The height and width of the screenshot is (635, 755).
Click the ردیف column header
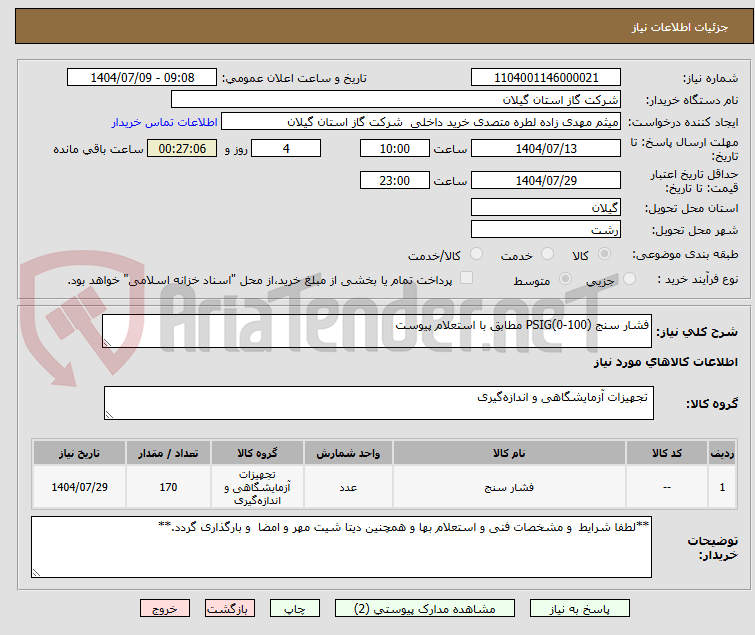click(722, 453)
